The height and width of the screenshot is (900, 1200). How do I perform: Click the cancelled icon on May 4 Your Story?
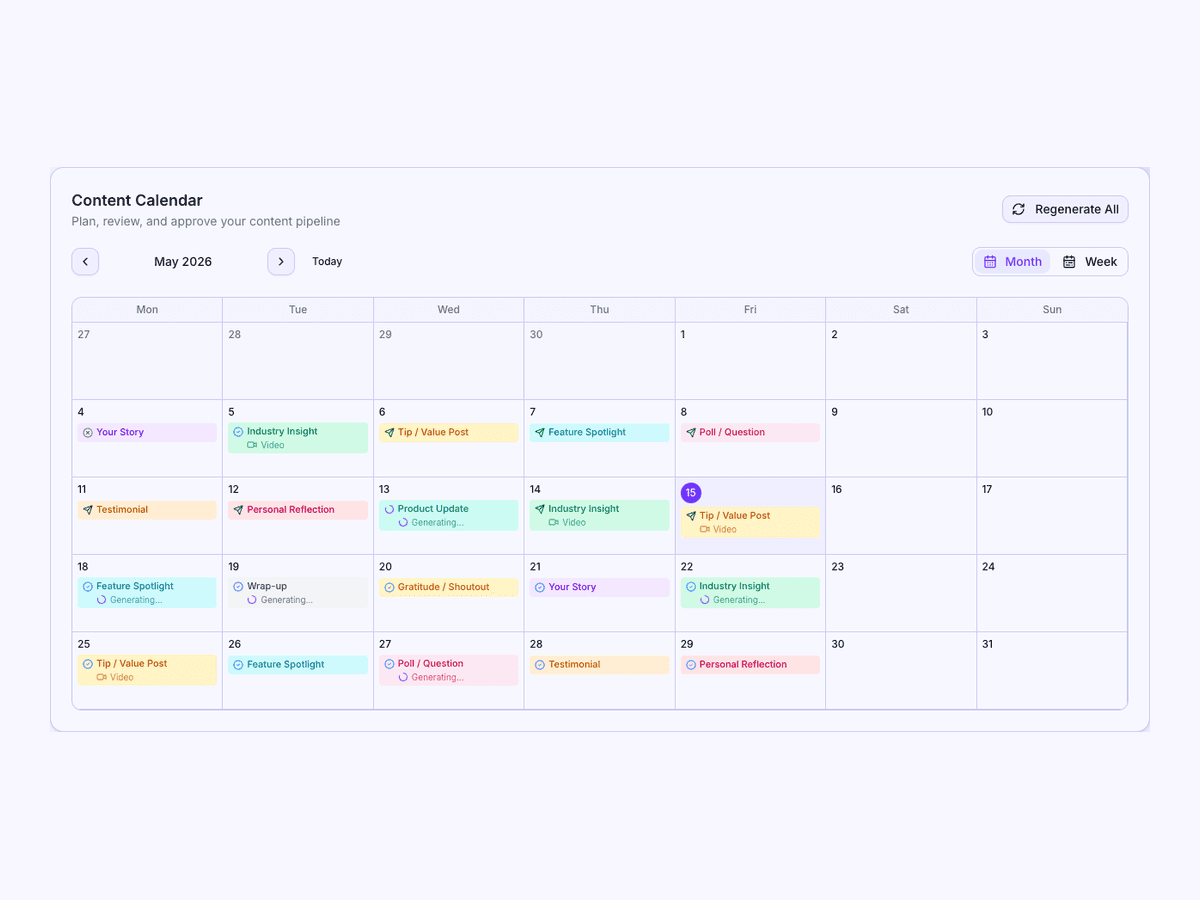click(x=88, y=433)
